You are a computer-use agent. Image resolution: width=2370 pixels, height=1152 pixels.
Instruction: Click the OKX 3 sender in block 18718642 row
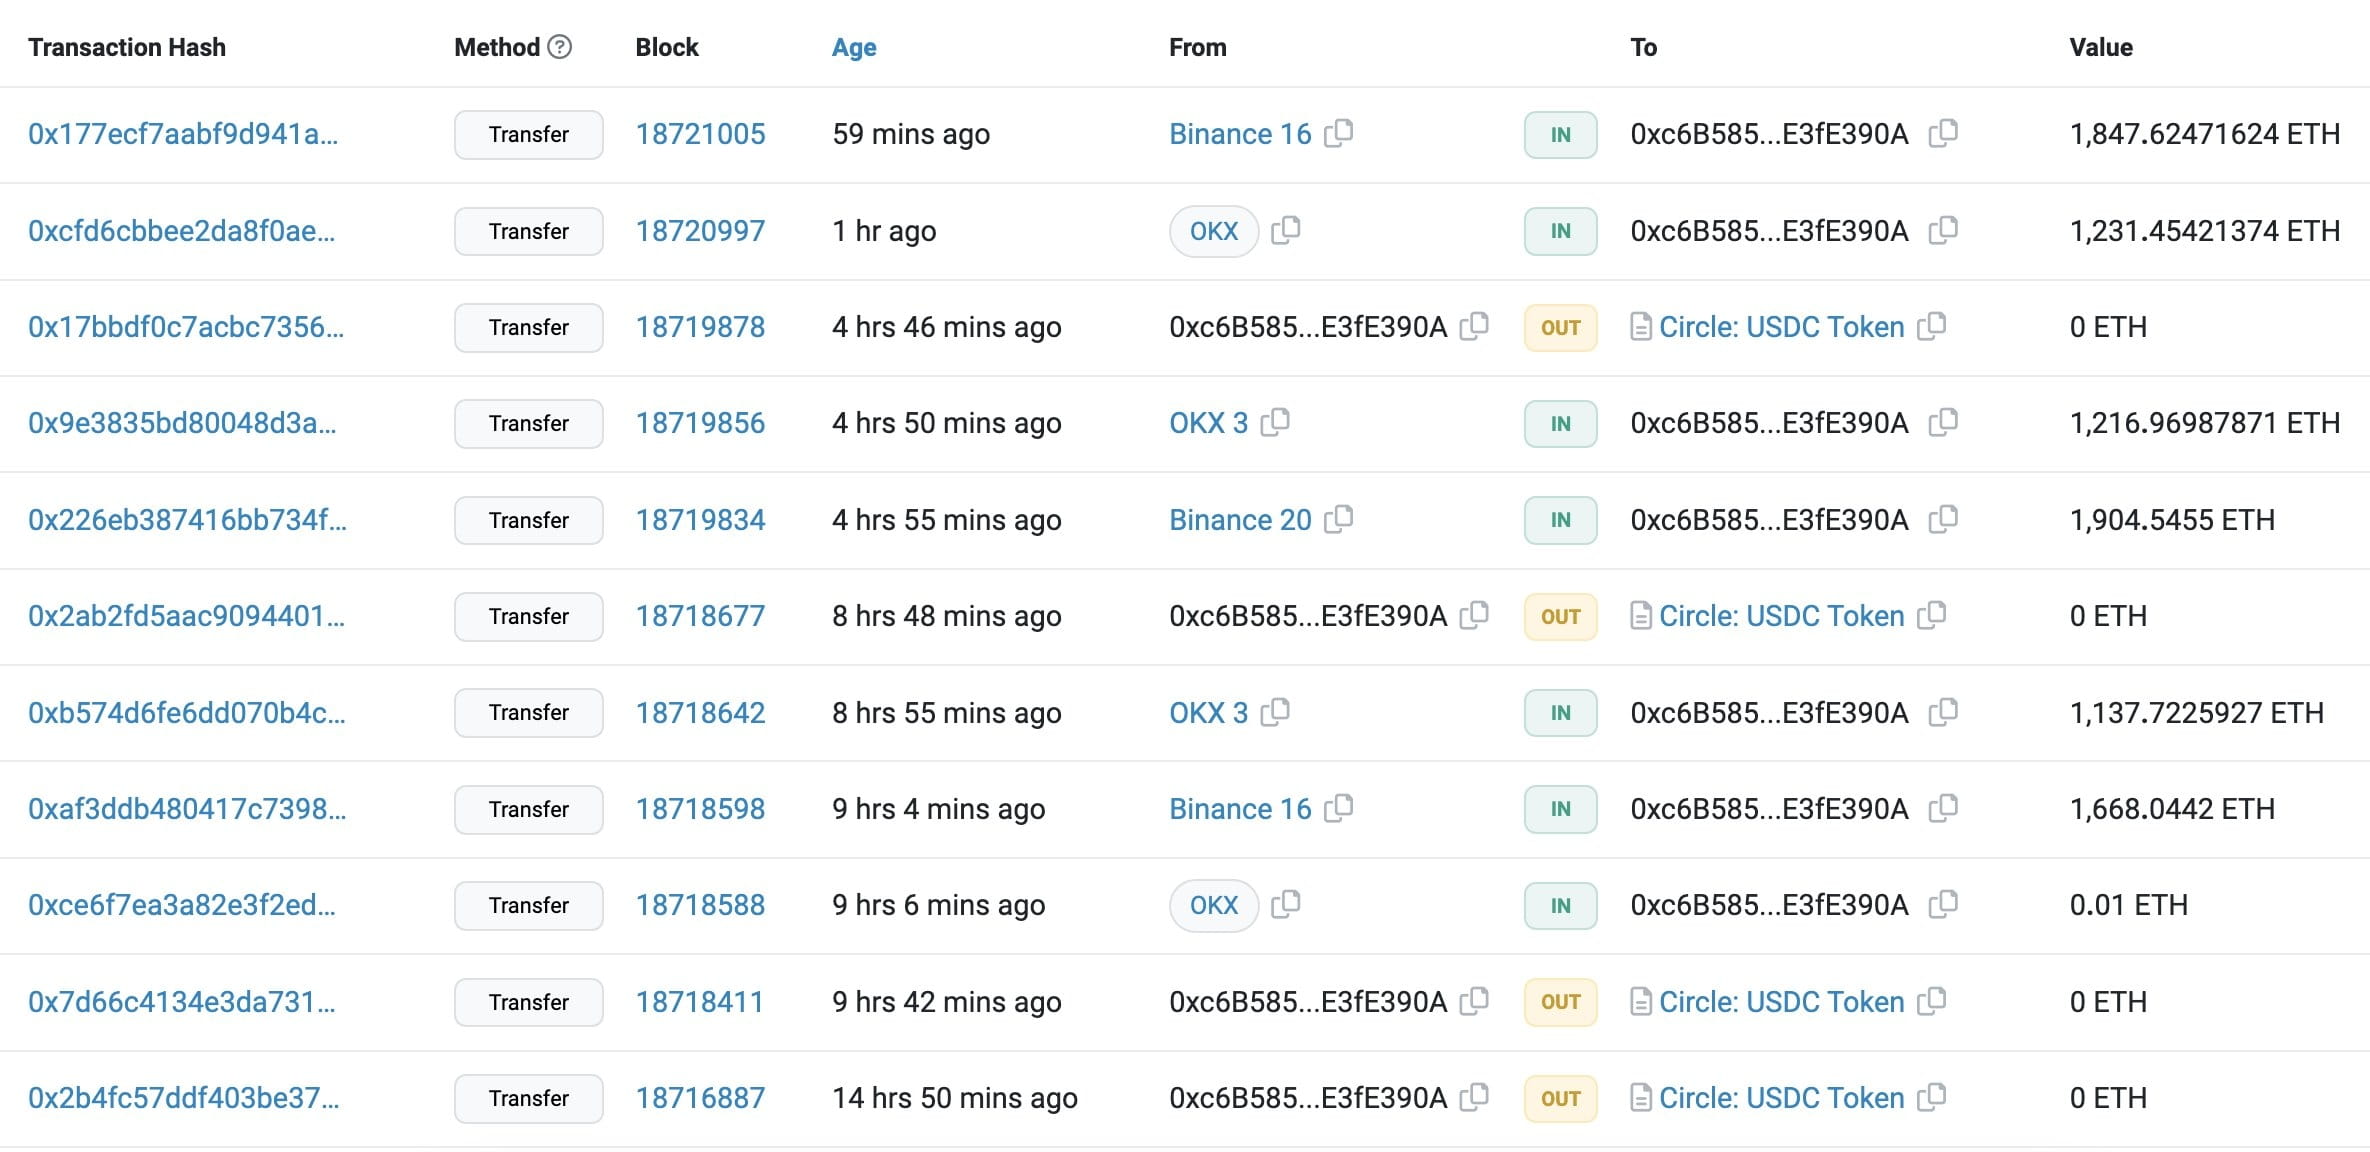click(x=1208, y=713)
